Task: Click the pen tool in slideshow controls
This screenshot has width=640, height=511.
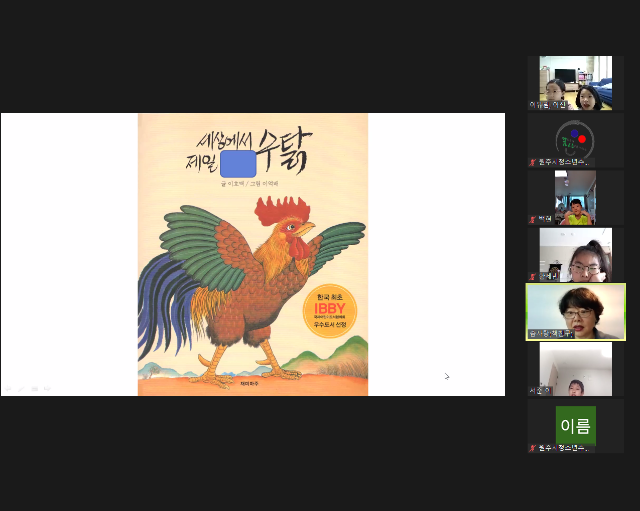Action: (21, 389)
